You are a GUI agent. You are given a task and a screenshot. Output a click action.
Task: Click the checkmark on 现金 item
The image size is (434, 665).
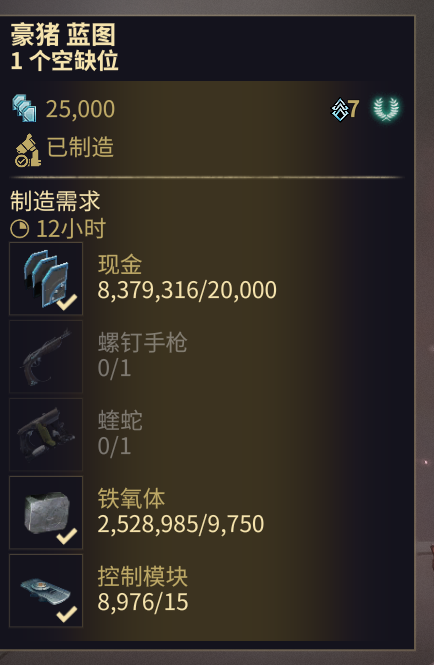67,302
